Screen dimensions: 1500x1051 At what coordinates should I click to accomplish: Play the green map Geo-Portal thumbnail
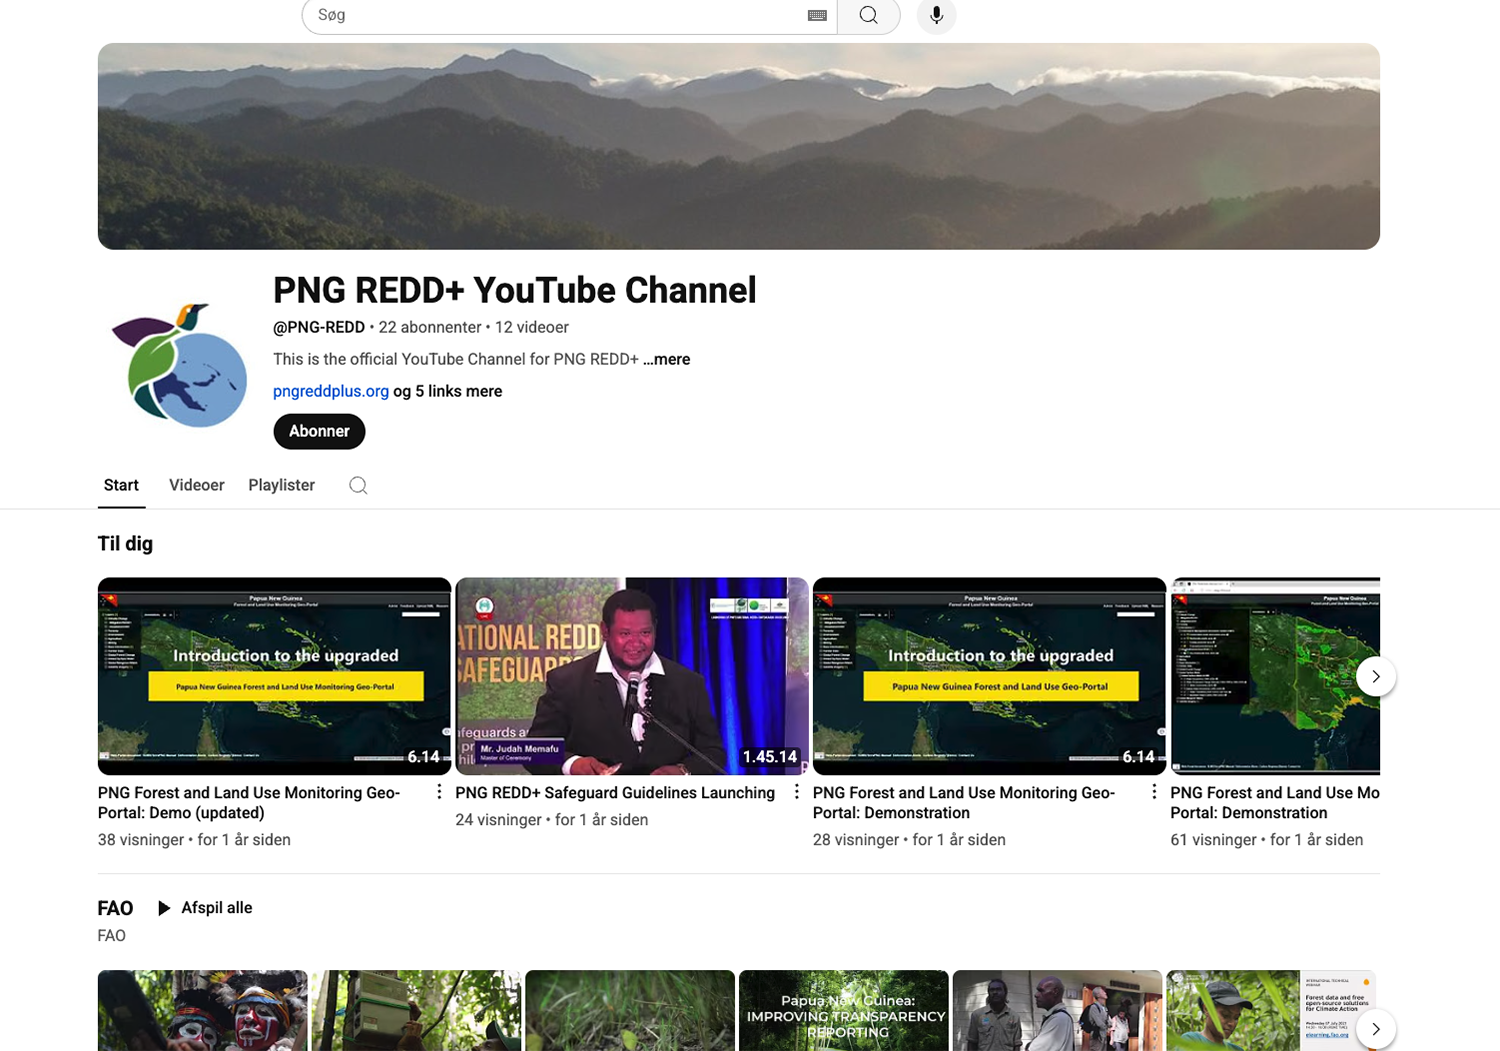point(1275,676)
